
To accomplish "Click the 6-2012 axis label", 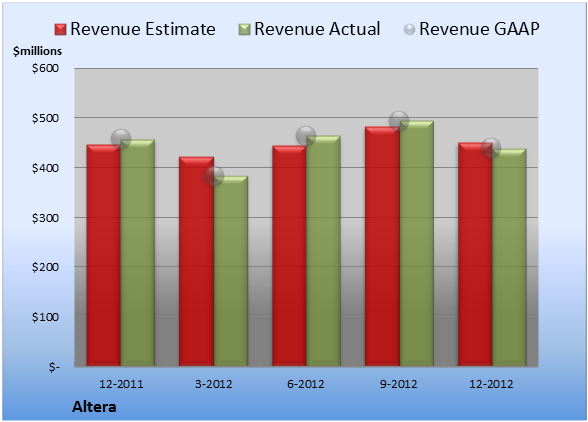I will (306, 384).
